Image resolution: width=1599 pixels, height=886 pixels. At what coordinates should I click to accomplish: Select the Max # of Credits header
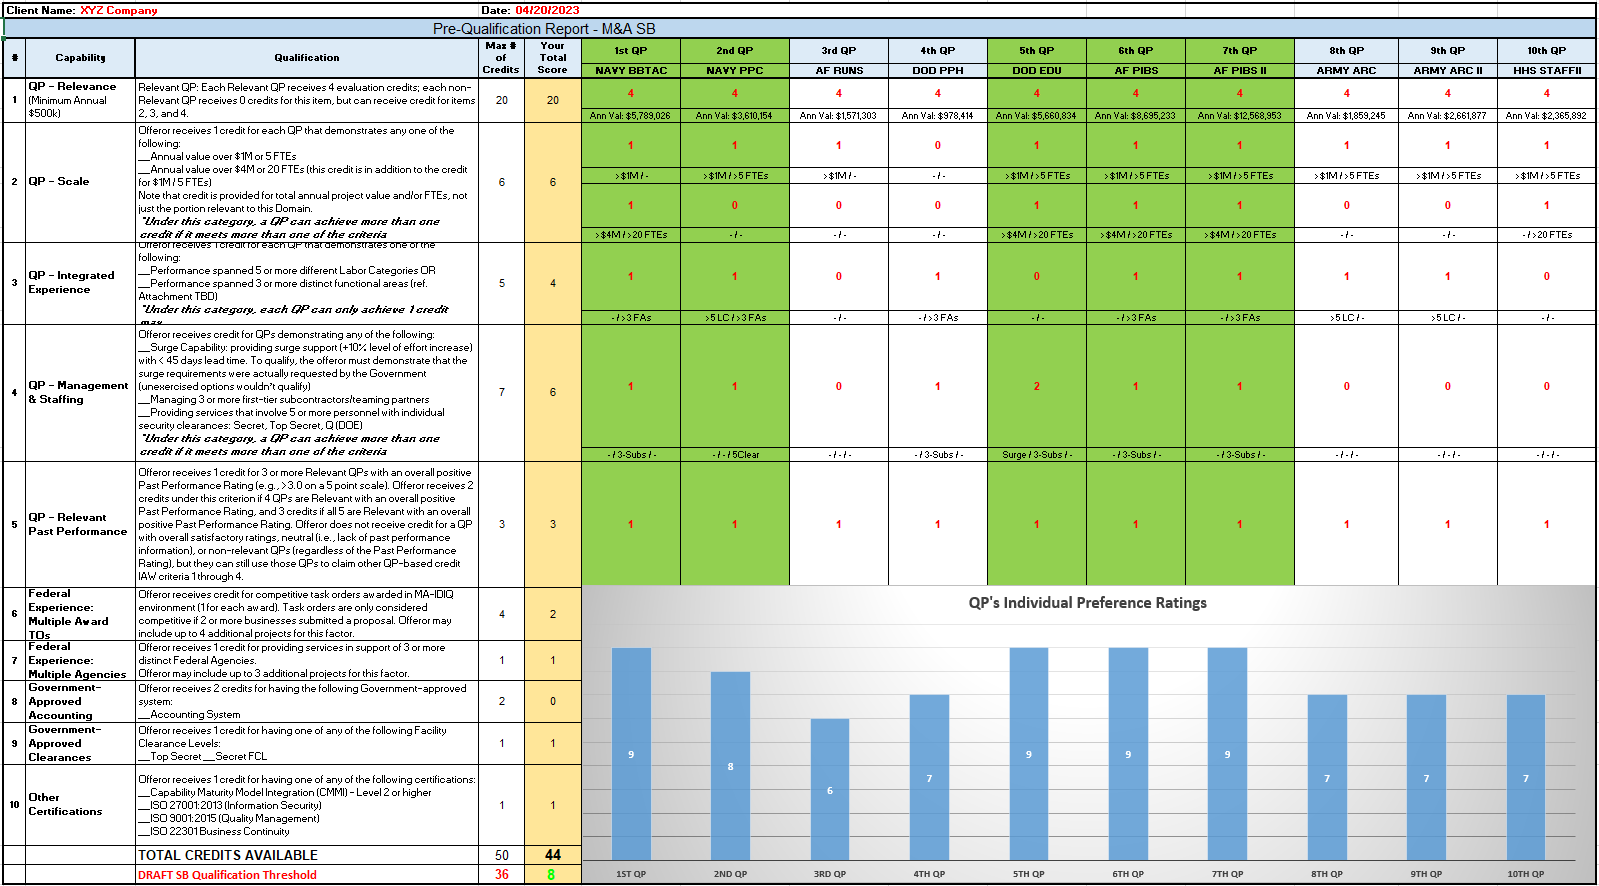pyautogui.click(x=501, y=58)
